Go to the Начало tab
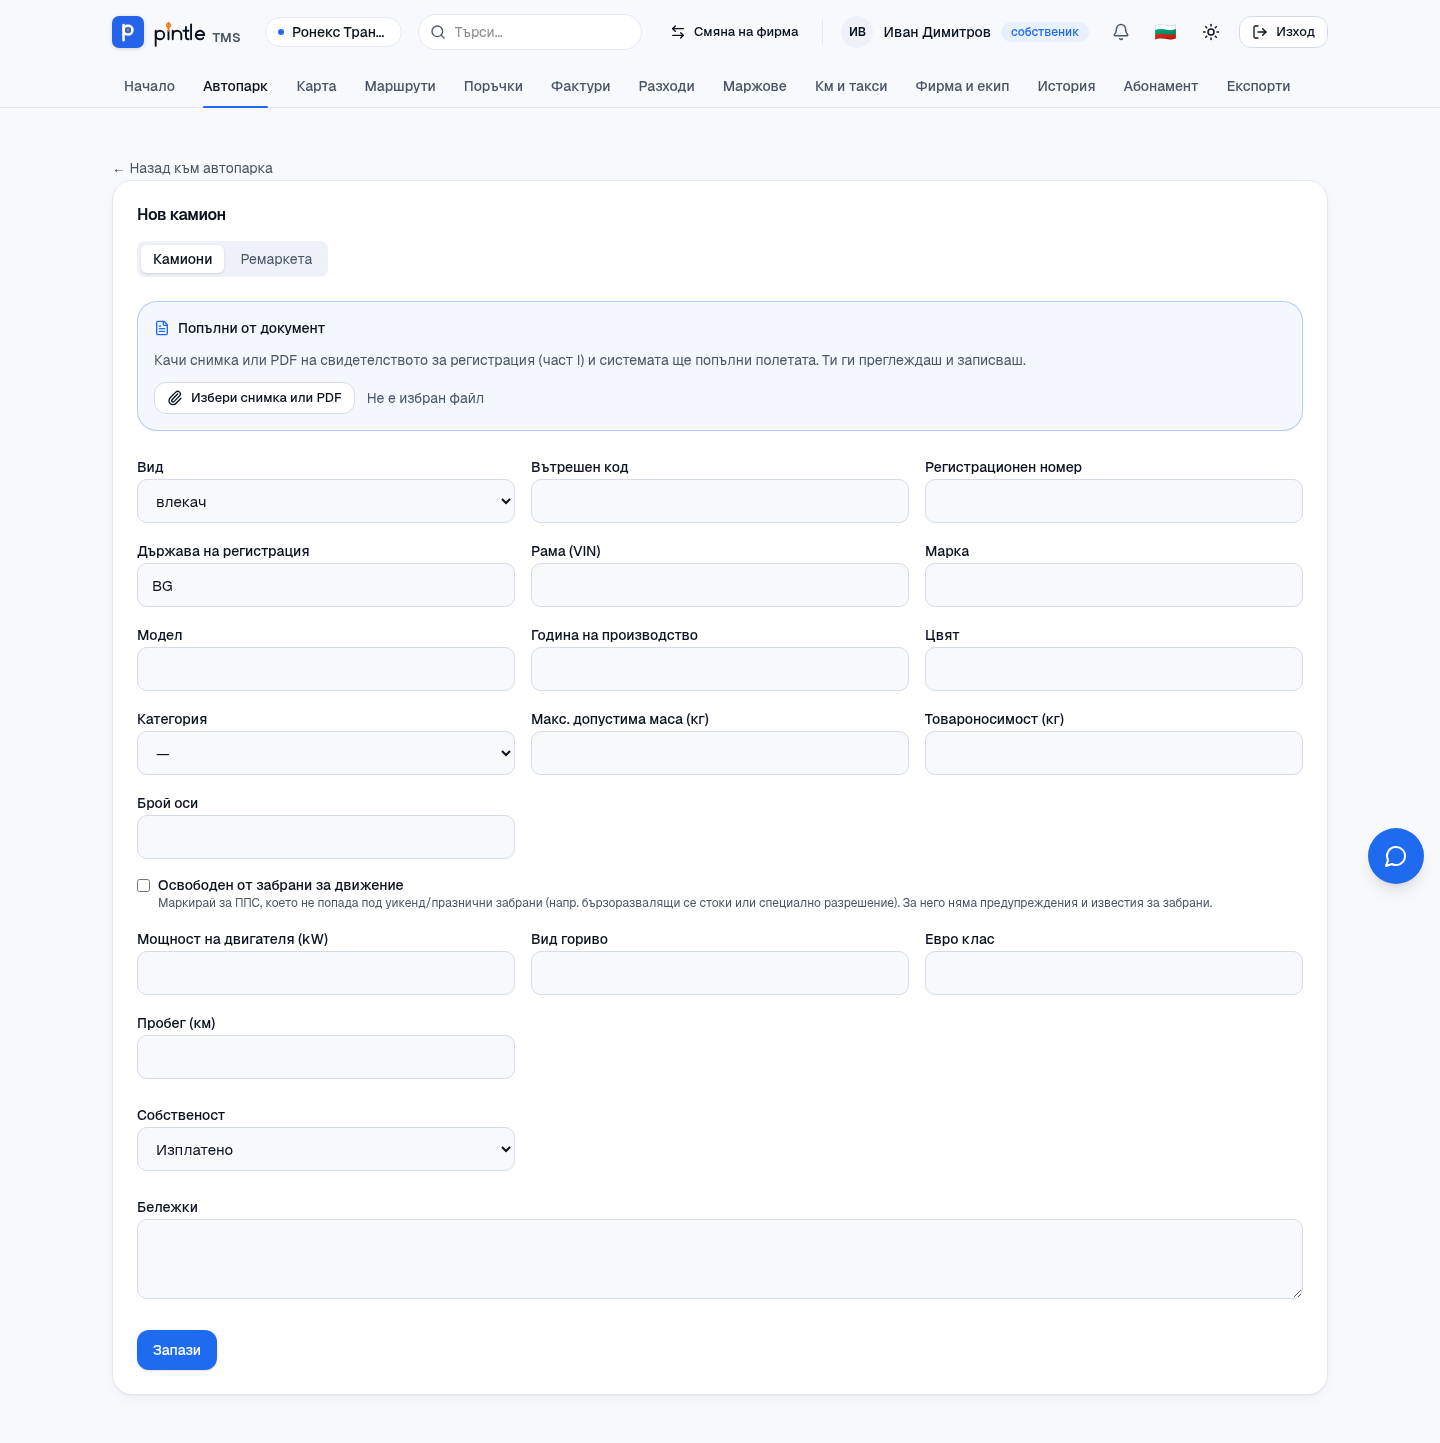 pyautogui.click(x=149, y=86)
